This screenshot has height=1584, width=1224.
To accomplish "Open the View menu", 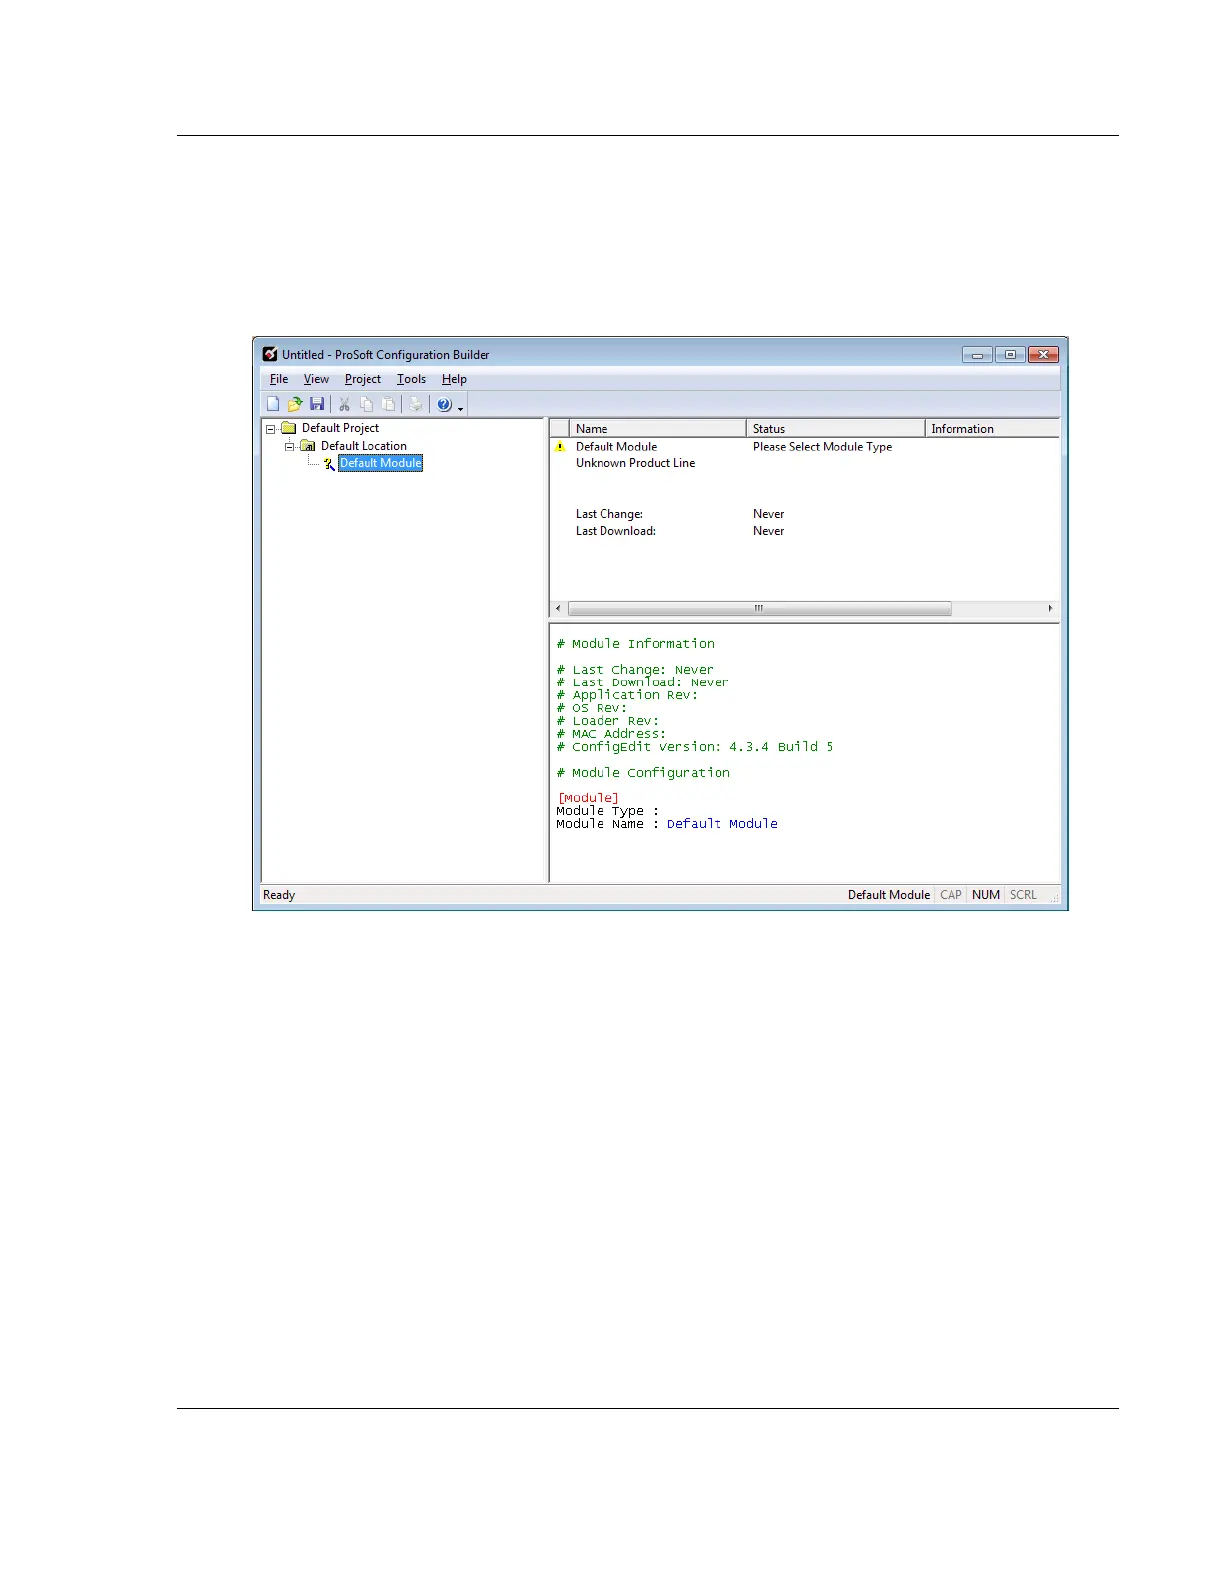I will click(x=316, y=379).
